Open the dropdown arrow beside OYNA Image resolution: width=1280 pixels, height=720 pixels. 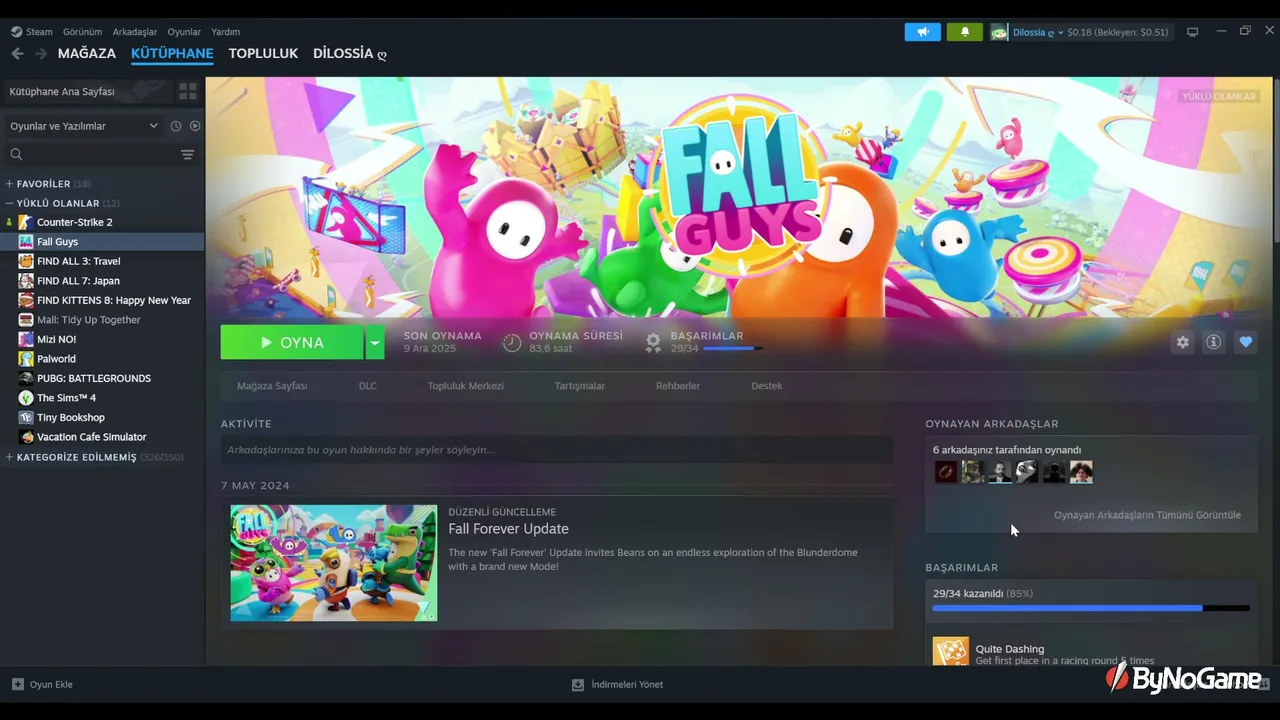[374, 342]
